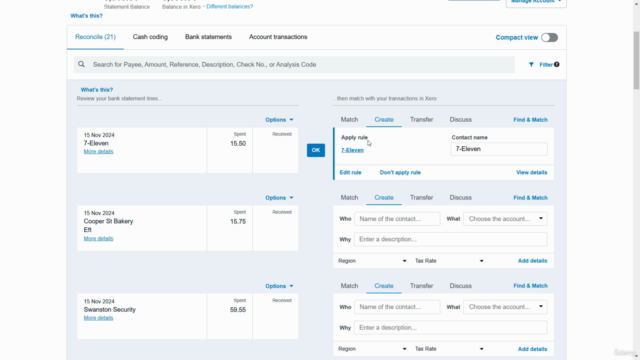Open What account dropdown for Cooper St Bakery

coord(505,219)
